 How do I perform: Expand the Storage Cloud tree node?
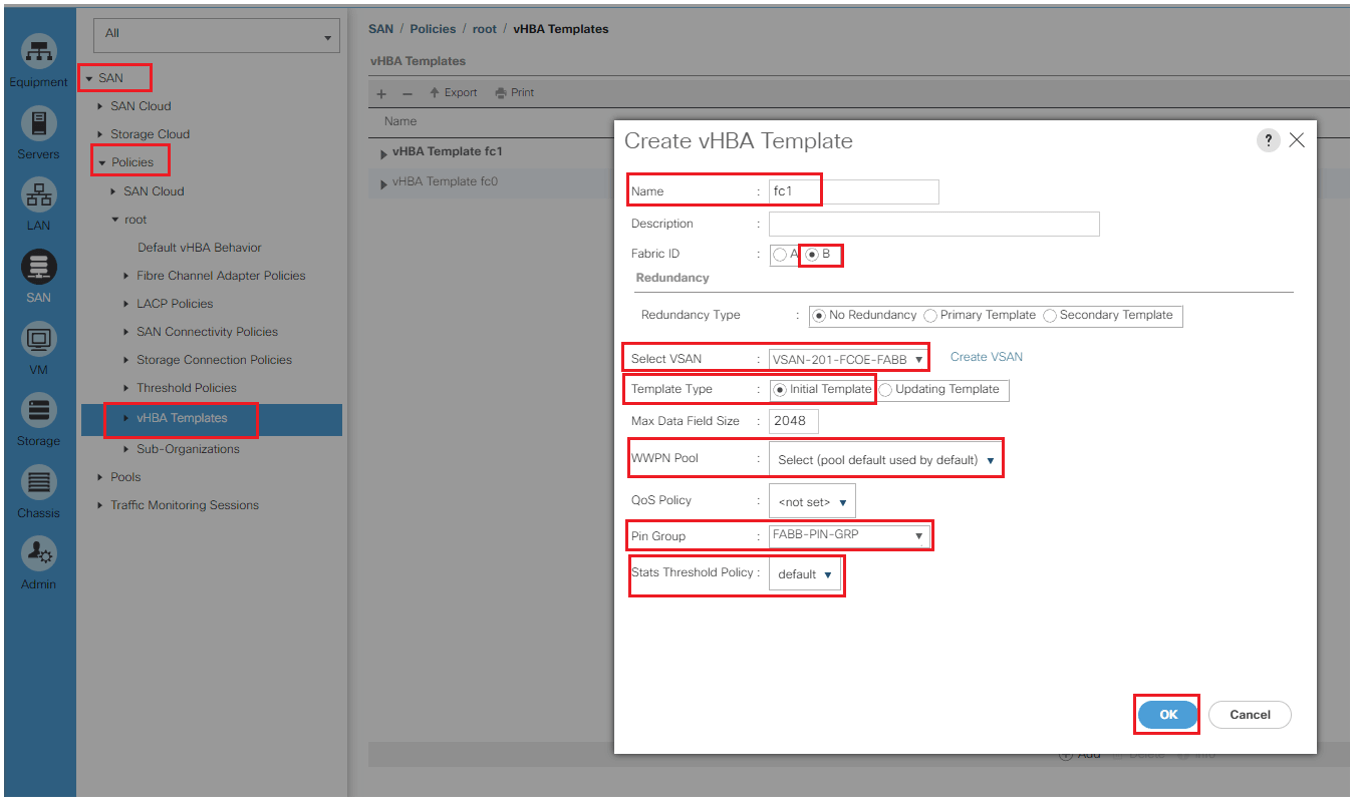tap(101, 134)
